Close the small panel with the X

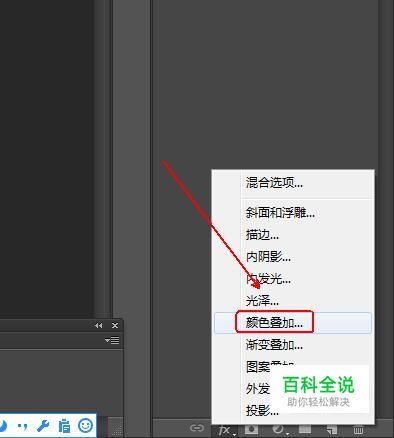(x=115, y=325)
